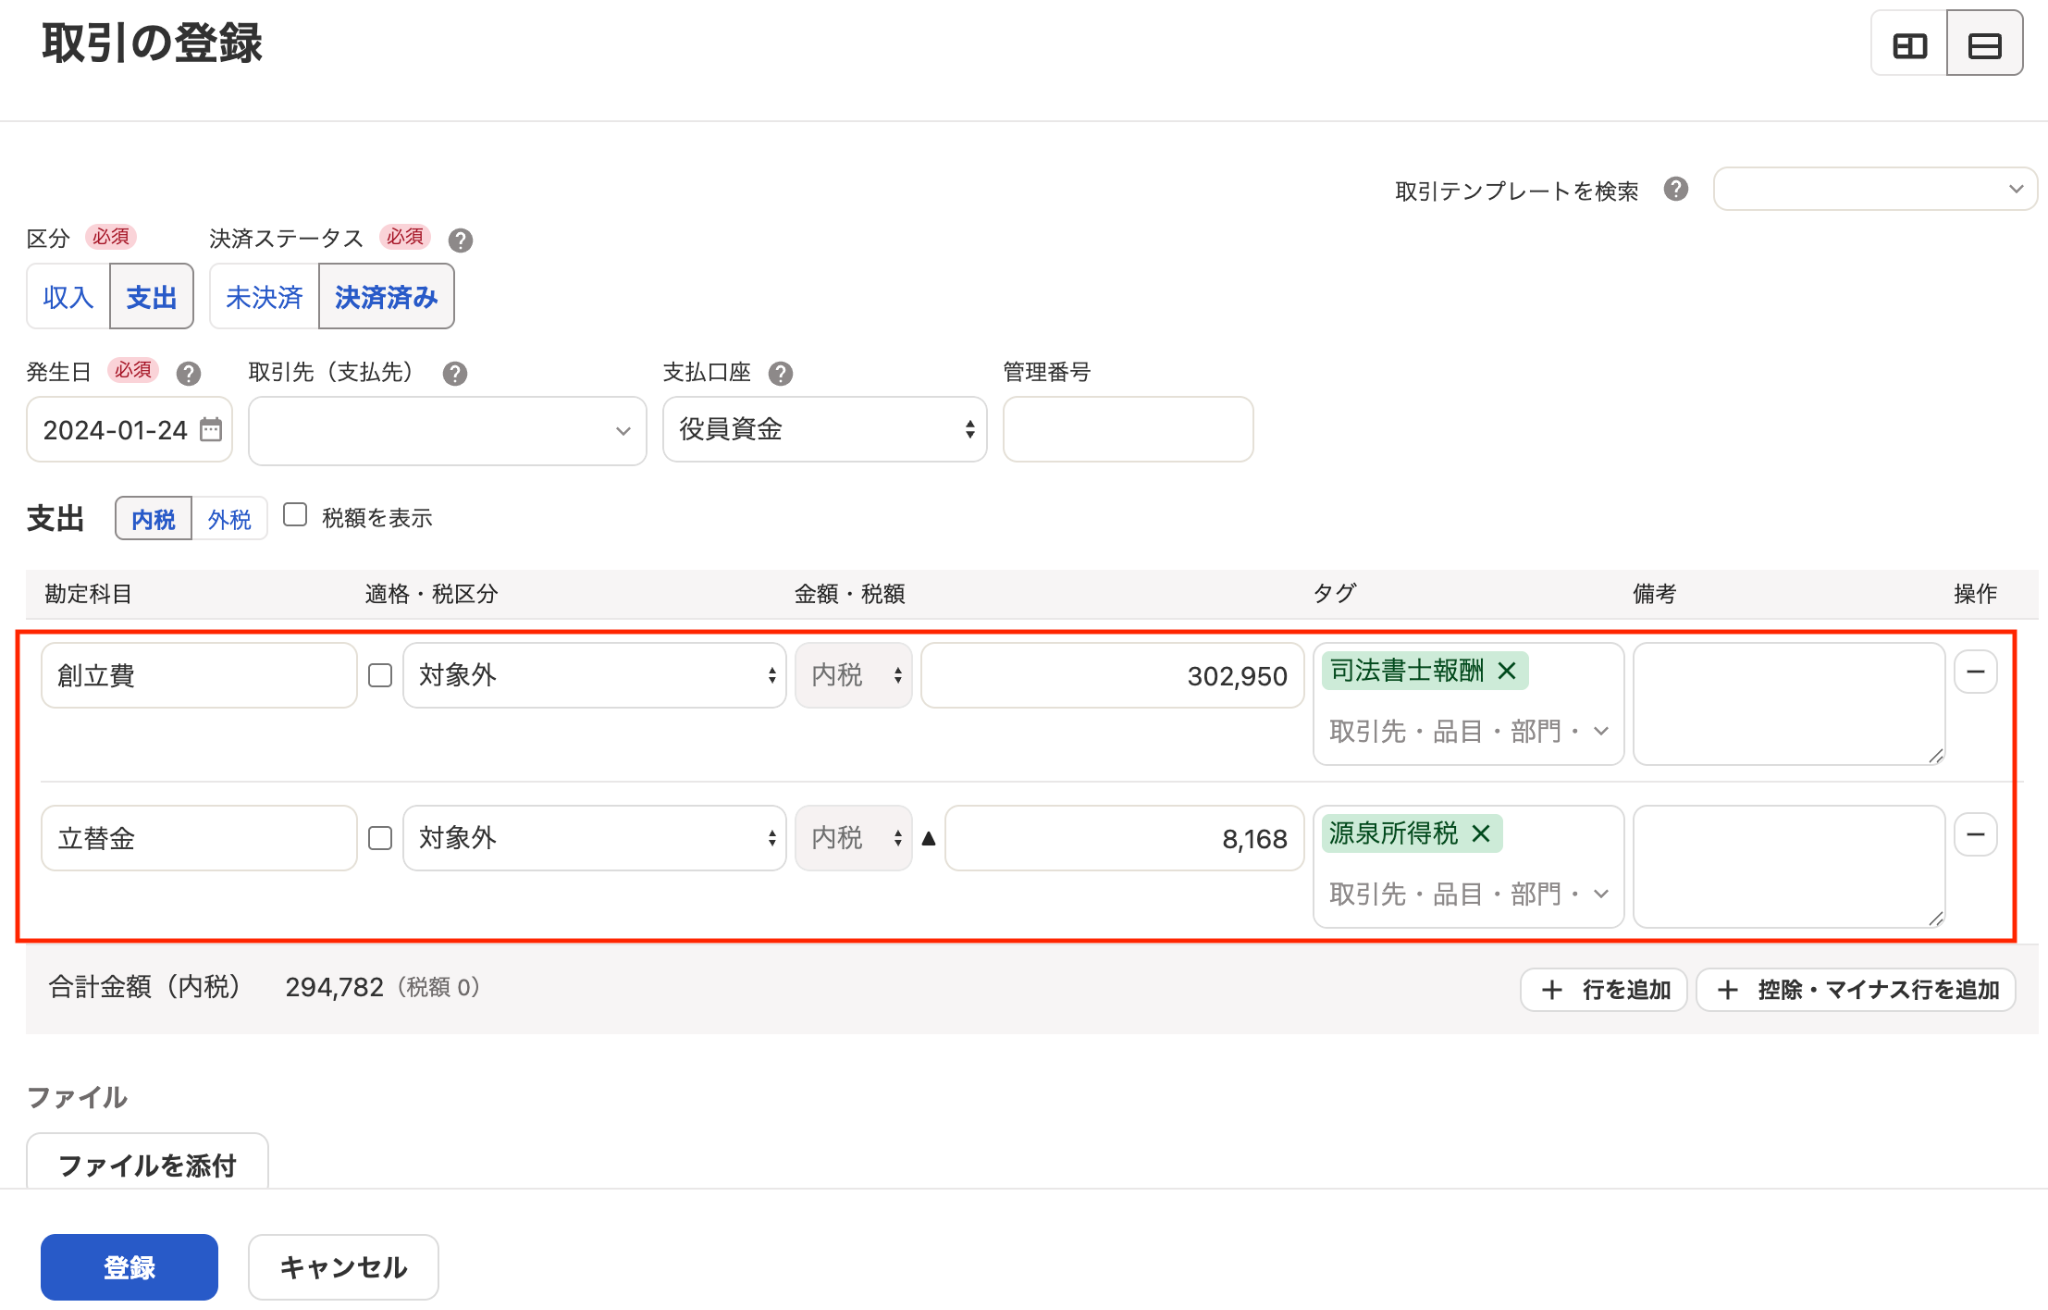Click the 備考 textarea in 創立費 row
2048x1310 pixels.
(1789, 704)
